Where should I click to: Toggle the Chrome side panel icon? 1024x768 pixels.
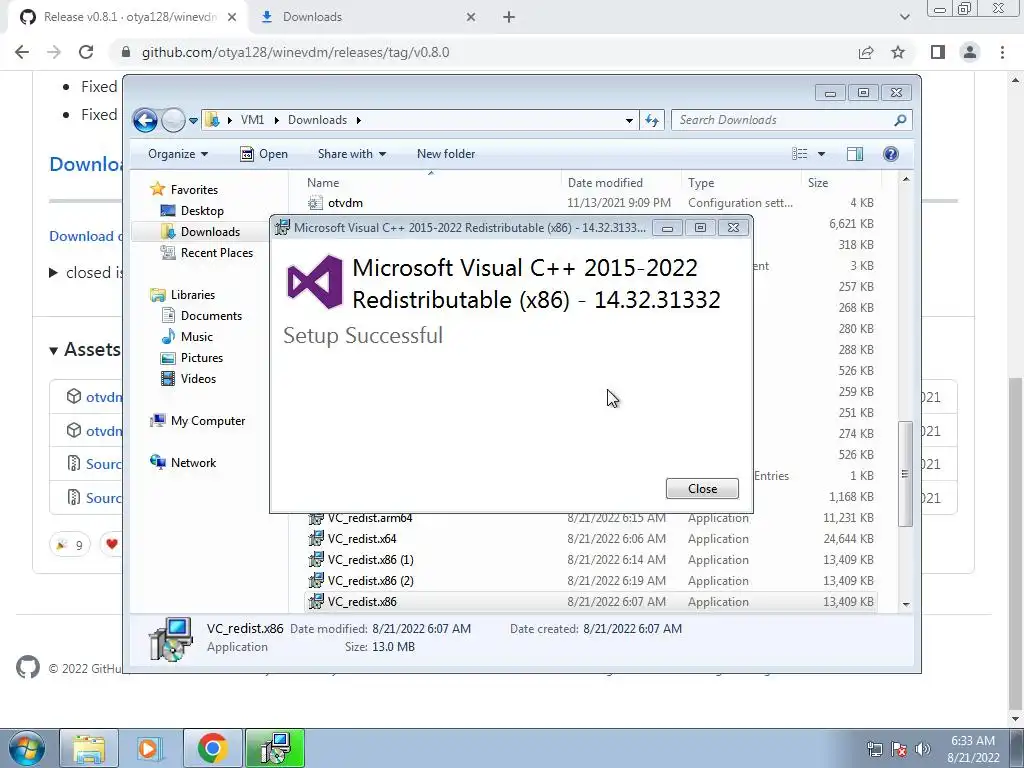(938, 52)
